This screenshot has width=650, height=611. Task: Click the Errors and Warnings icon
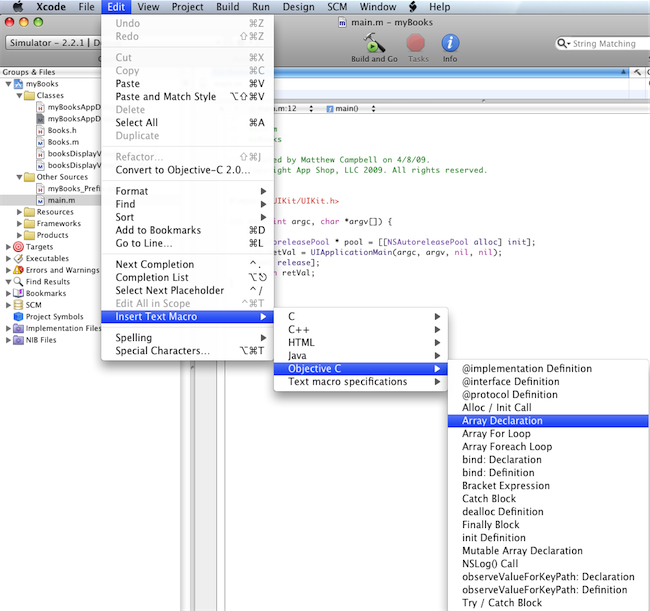[x=18, y=270]
